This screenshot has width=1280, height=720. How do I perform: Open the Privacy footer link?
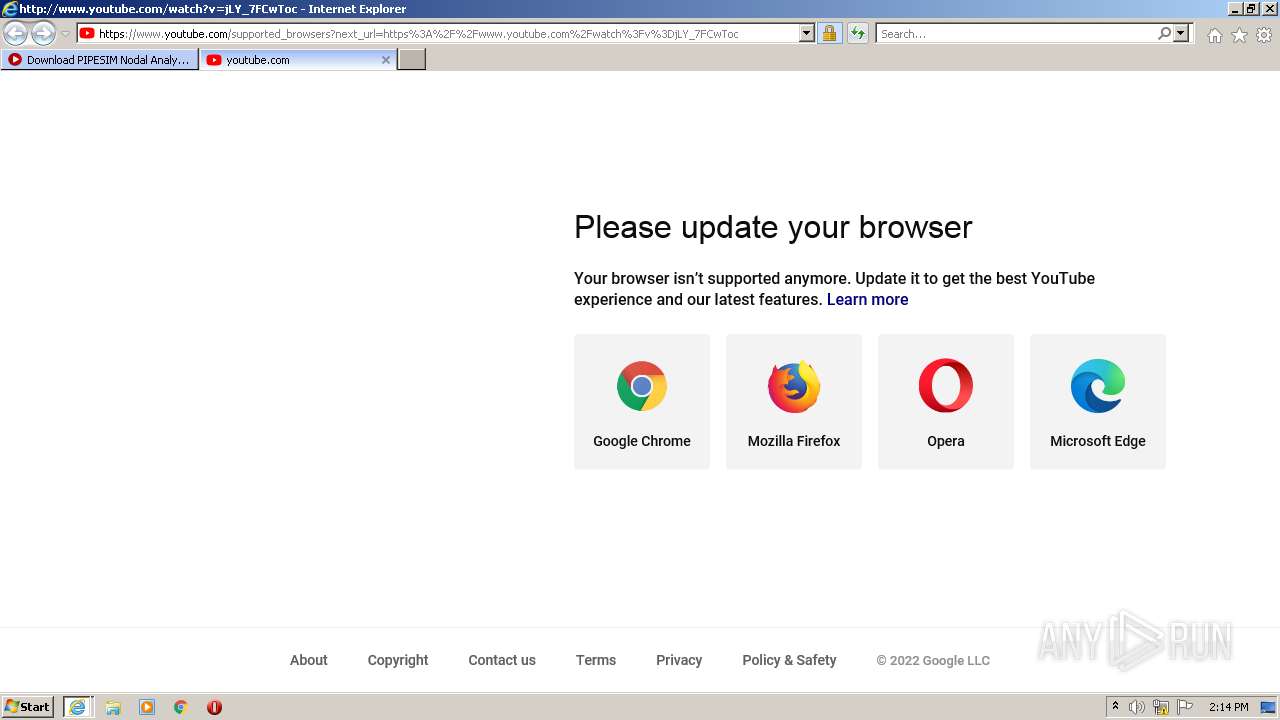679,660
